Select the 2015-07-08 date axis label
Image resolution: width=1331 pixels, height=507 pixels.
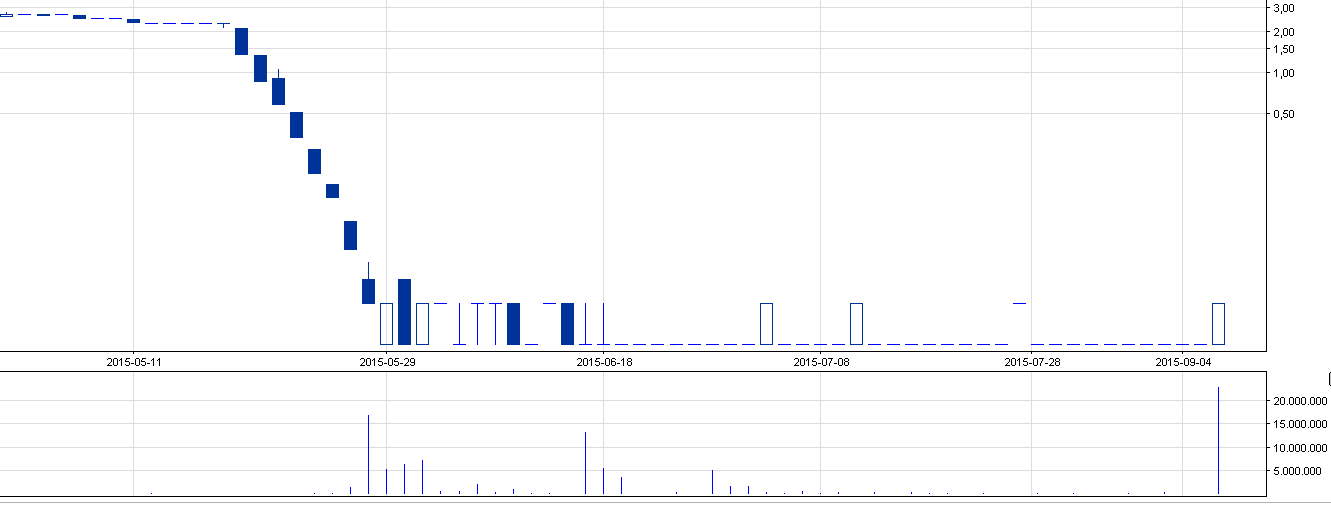(821, 362)
